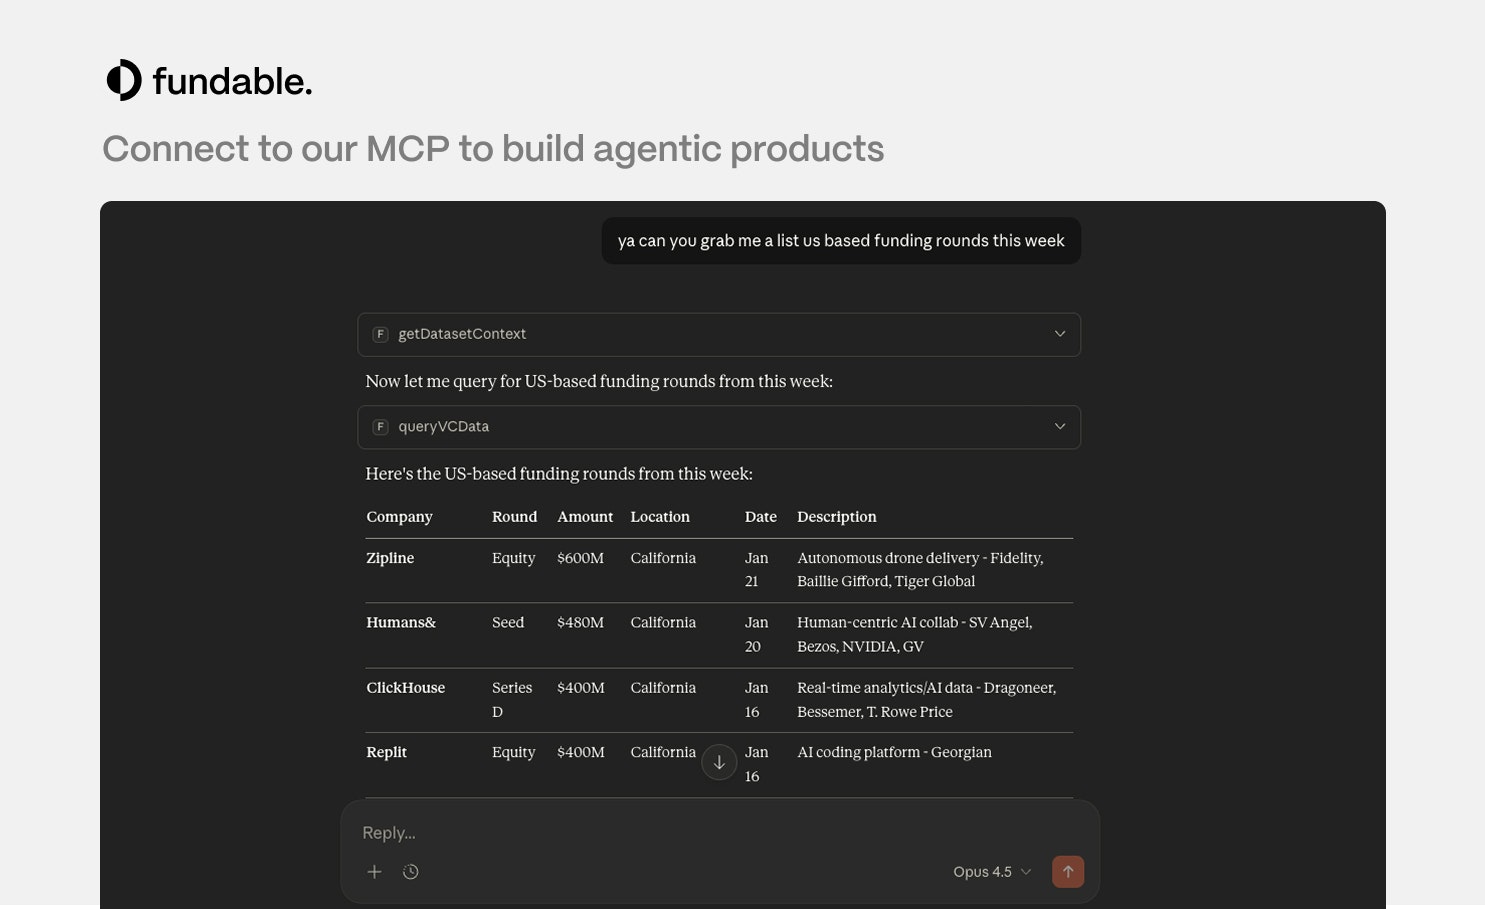Click the Company column header

click(399, 517)
